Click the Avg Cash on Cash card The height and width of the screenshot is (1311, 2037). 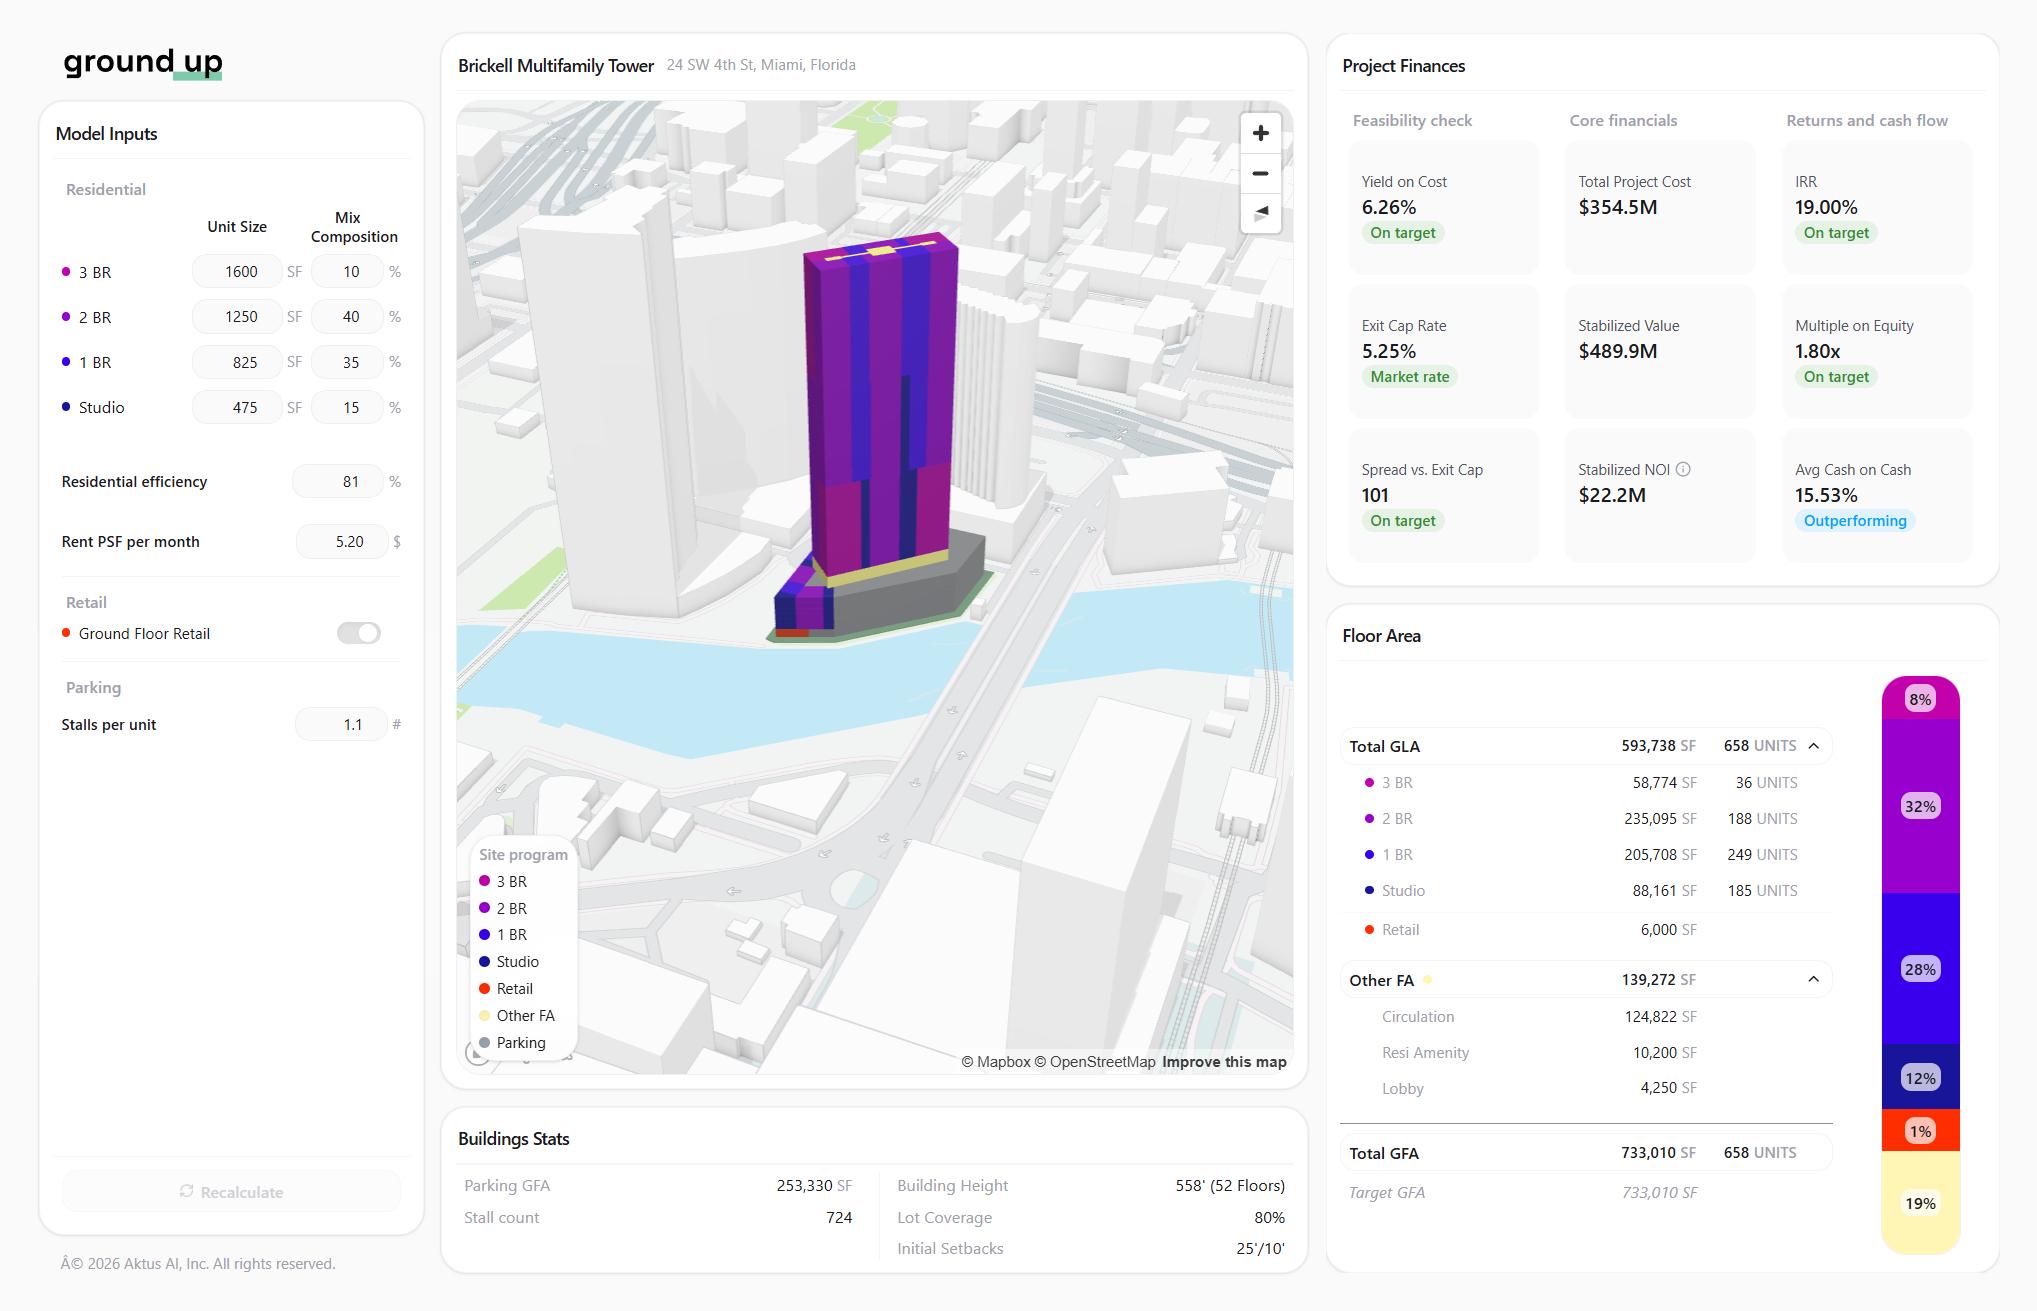click(x=1877, y=495)
